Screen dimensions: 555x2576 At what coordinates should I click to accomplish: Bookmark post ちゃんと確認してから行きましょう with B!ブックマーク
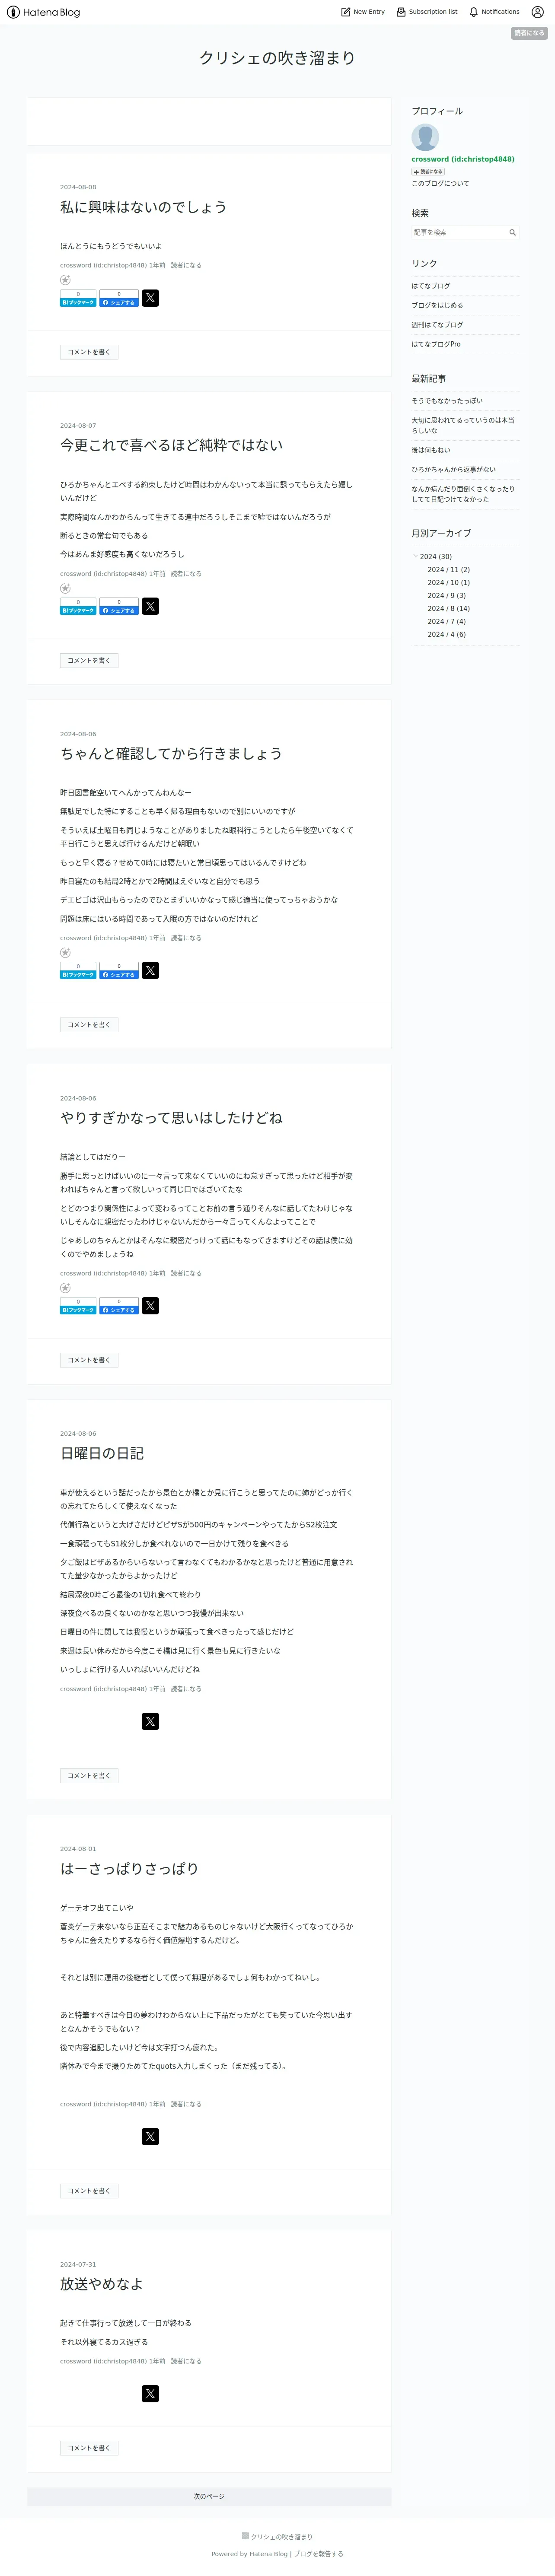78,971
